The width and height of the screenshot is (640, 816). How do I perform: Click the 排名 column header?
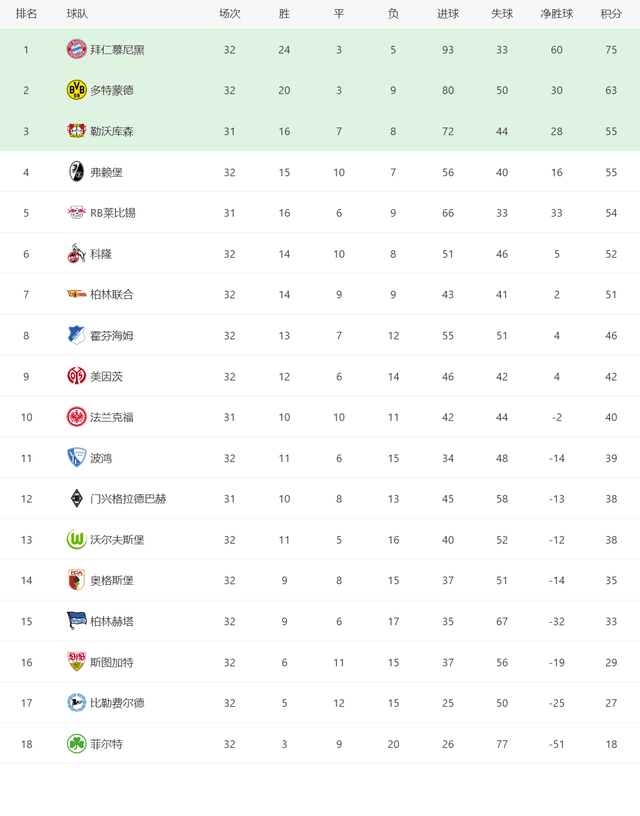point(26,14)
